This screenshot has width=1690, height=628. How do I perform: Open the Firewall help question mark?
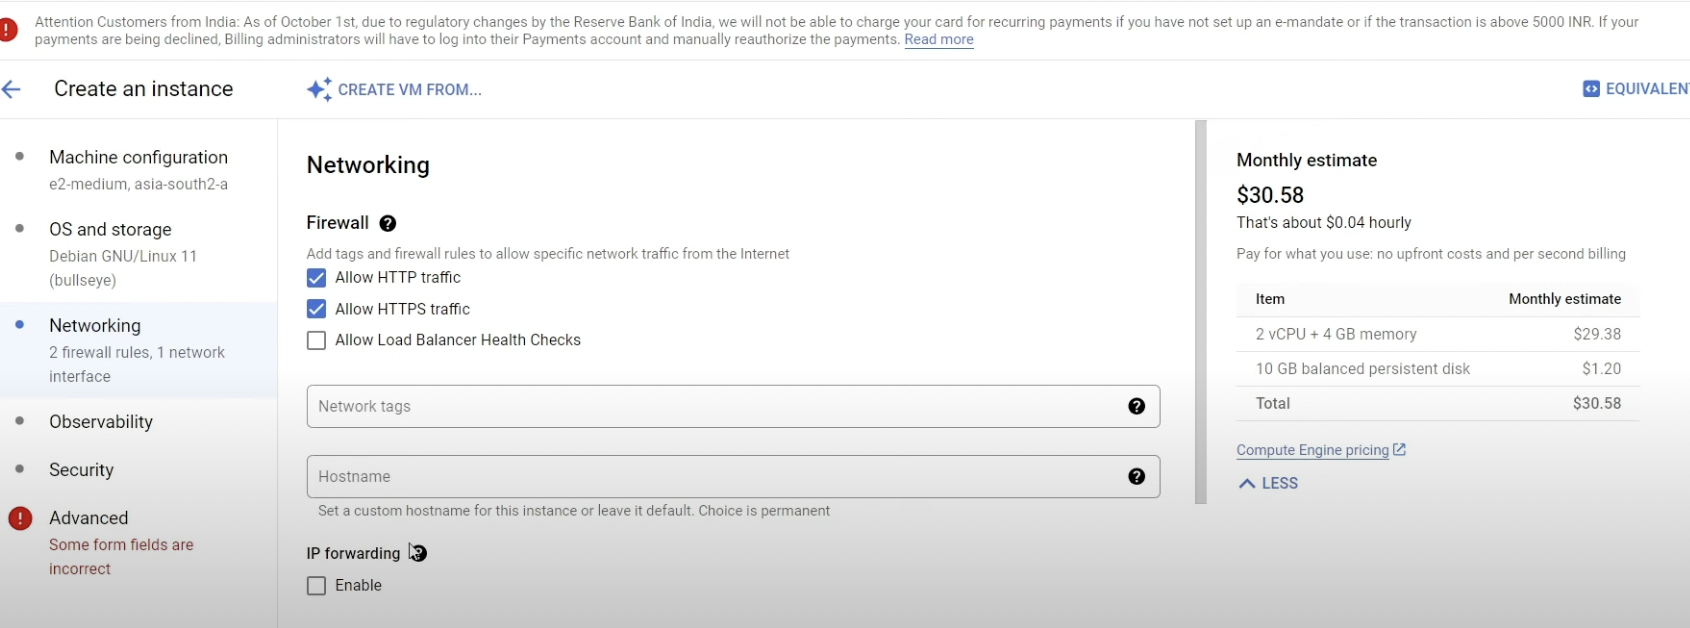pyautogui.click(x=388, y=223)
